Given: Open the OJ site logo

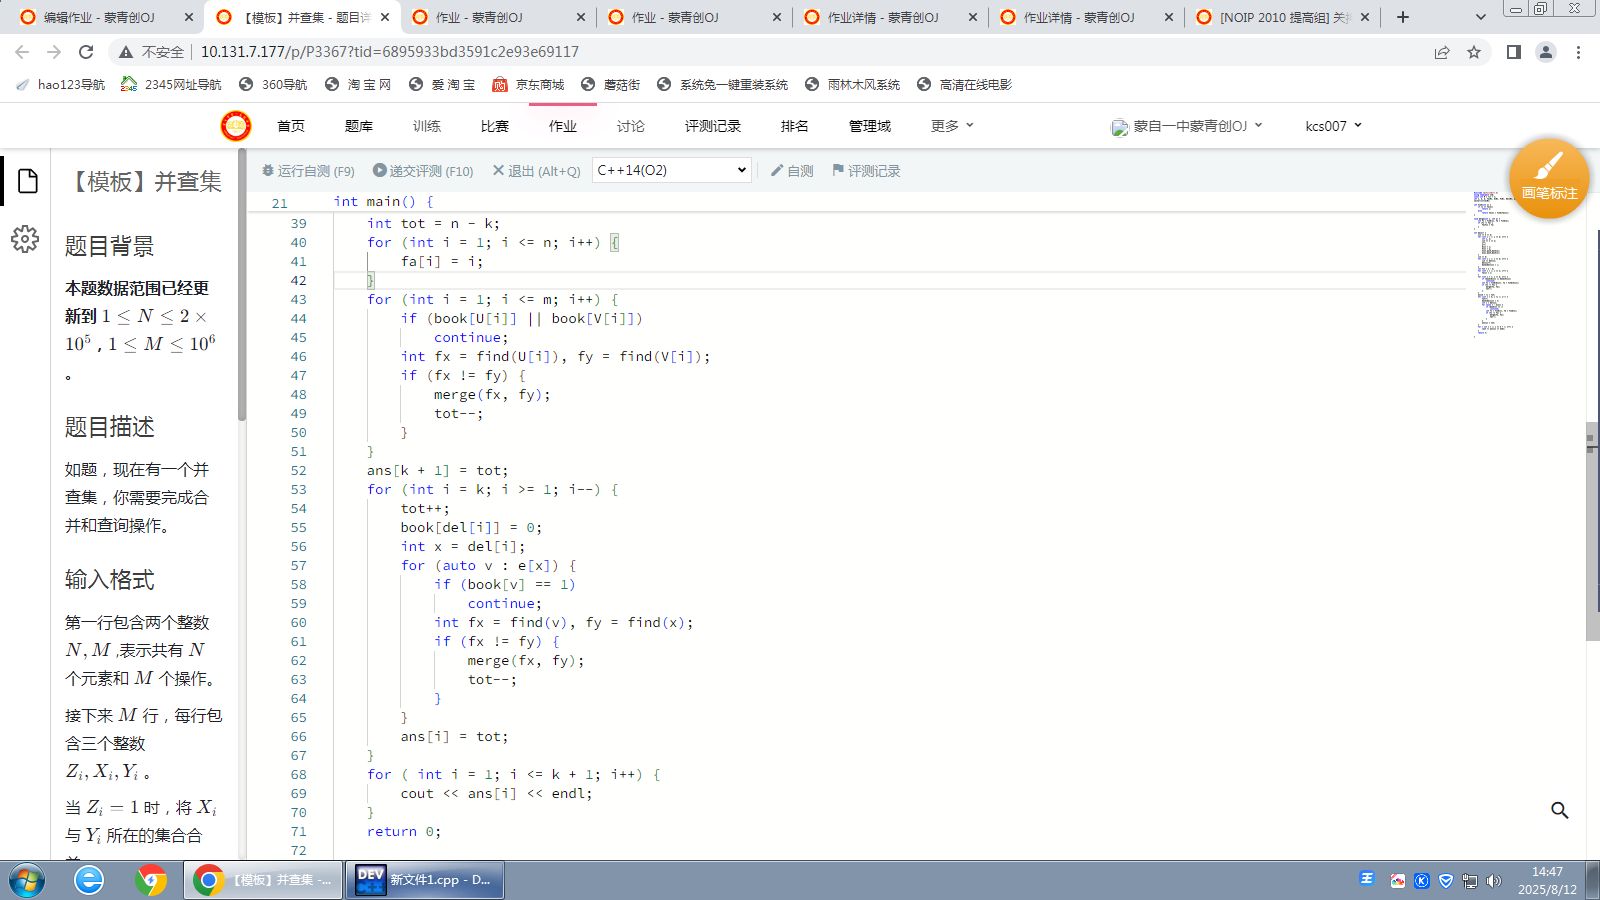Looking at the screenshot, I should click(236, 126).
